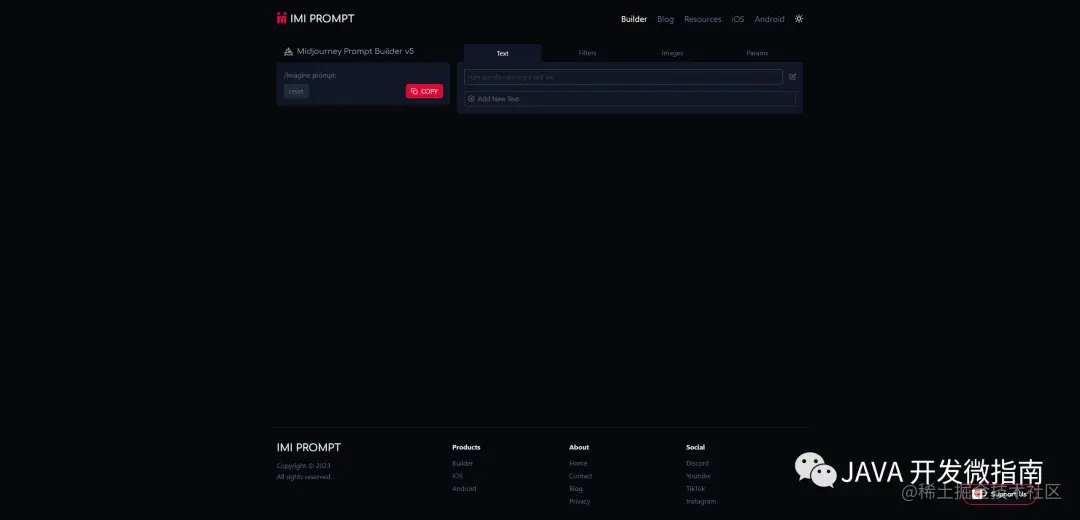
Task: Toggle the light/dark theme sun icon
Action: pos(799,19)
